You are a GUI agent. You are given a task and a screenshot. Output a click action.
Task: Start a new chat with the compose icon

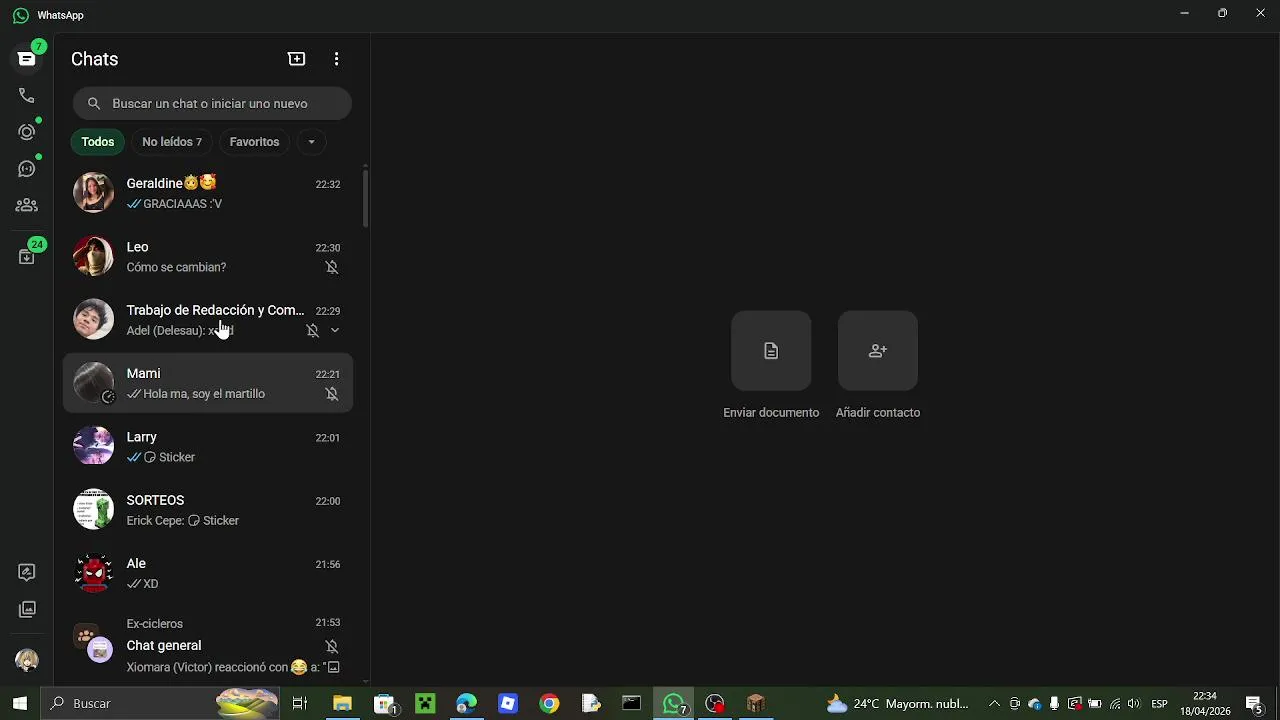[296, 59]
